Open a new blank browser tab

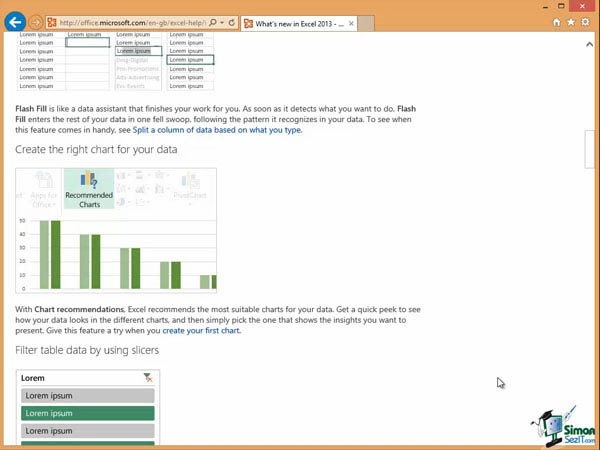366,24
